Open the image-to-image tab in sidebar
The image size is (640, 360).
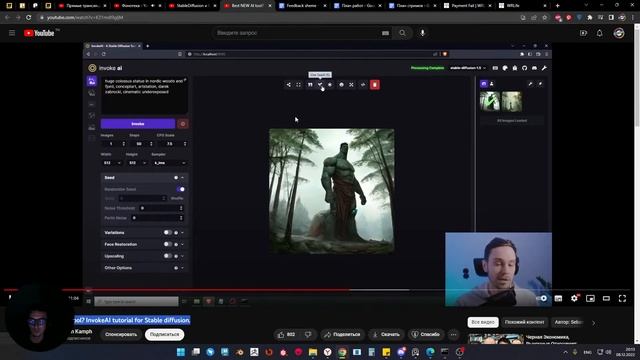click(x=92, y=93)
